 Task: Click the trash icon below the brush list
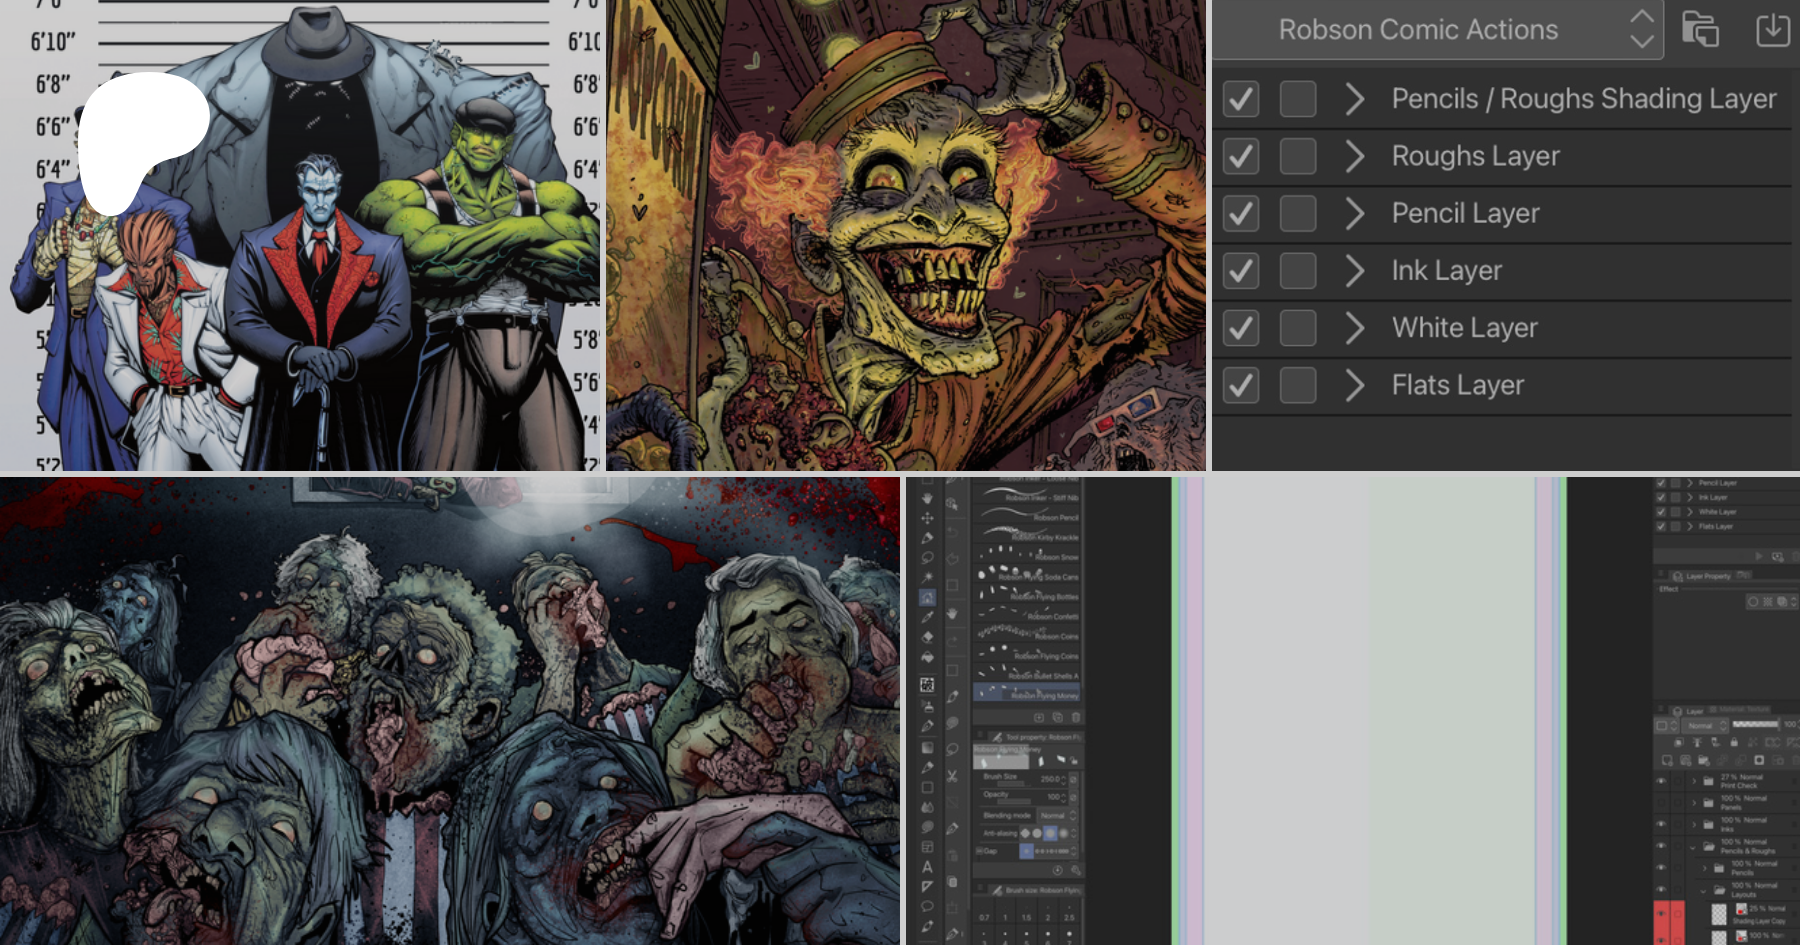coord(1076,718)
